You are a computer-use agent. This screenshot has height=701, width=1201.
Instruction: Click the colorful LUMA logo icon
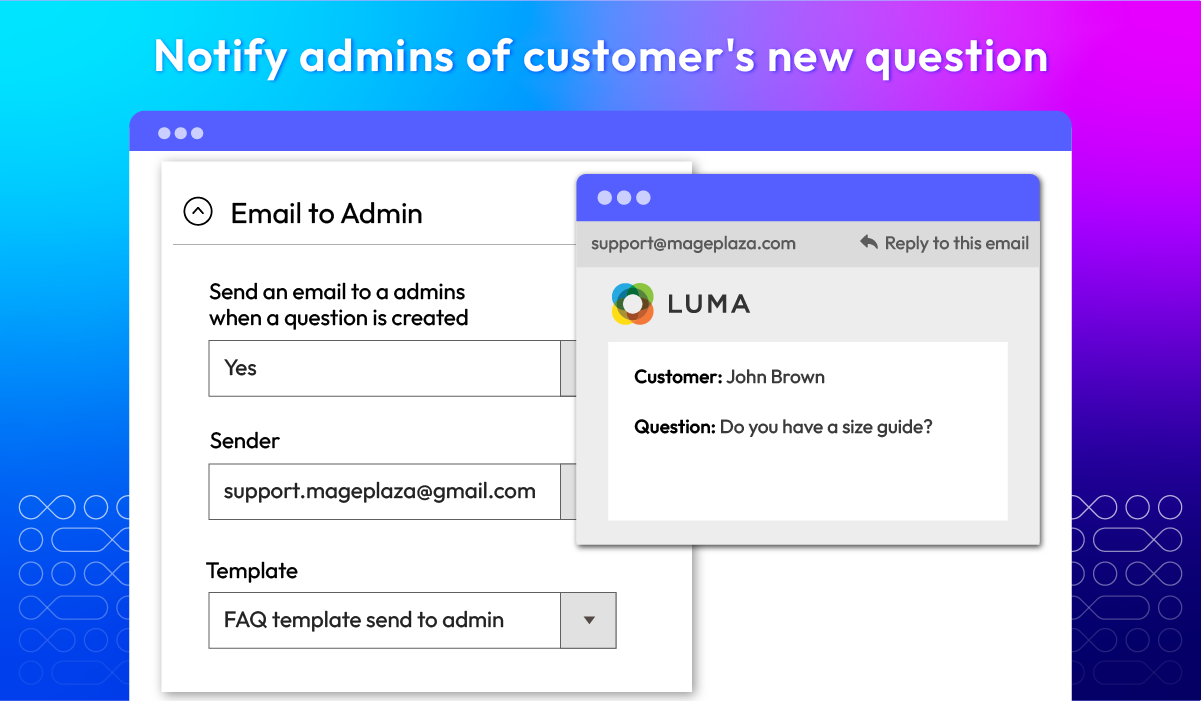point(632,304)
